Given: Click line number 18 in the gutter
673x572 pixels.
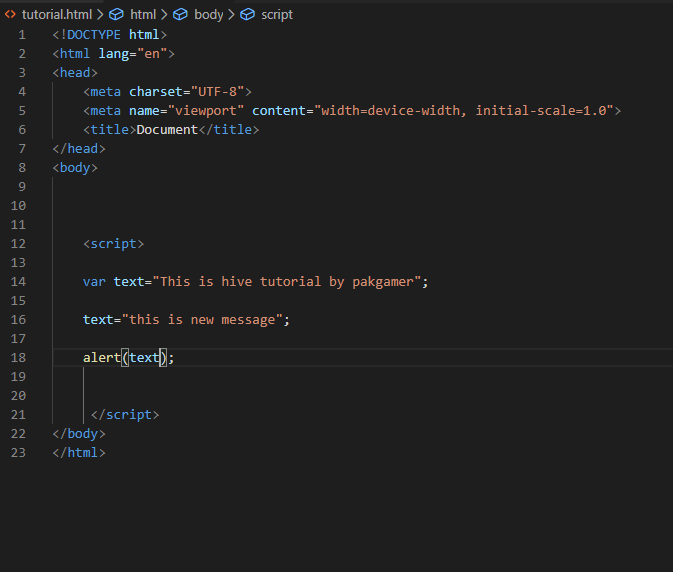Looking at the screenshot, I should (x=18, y=358).
